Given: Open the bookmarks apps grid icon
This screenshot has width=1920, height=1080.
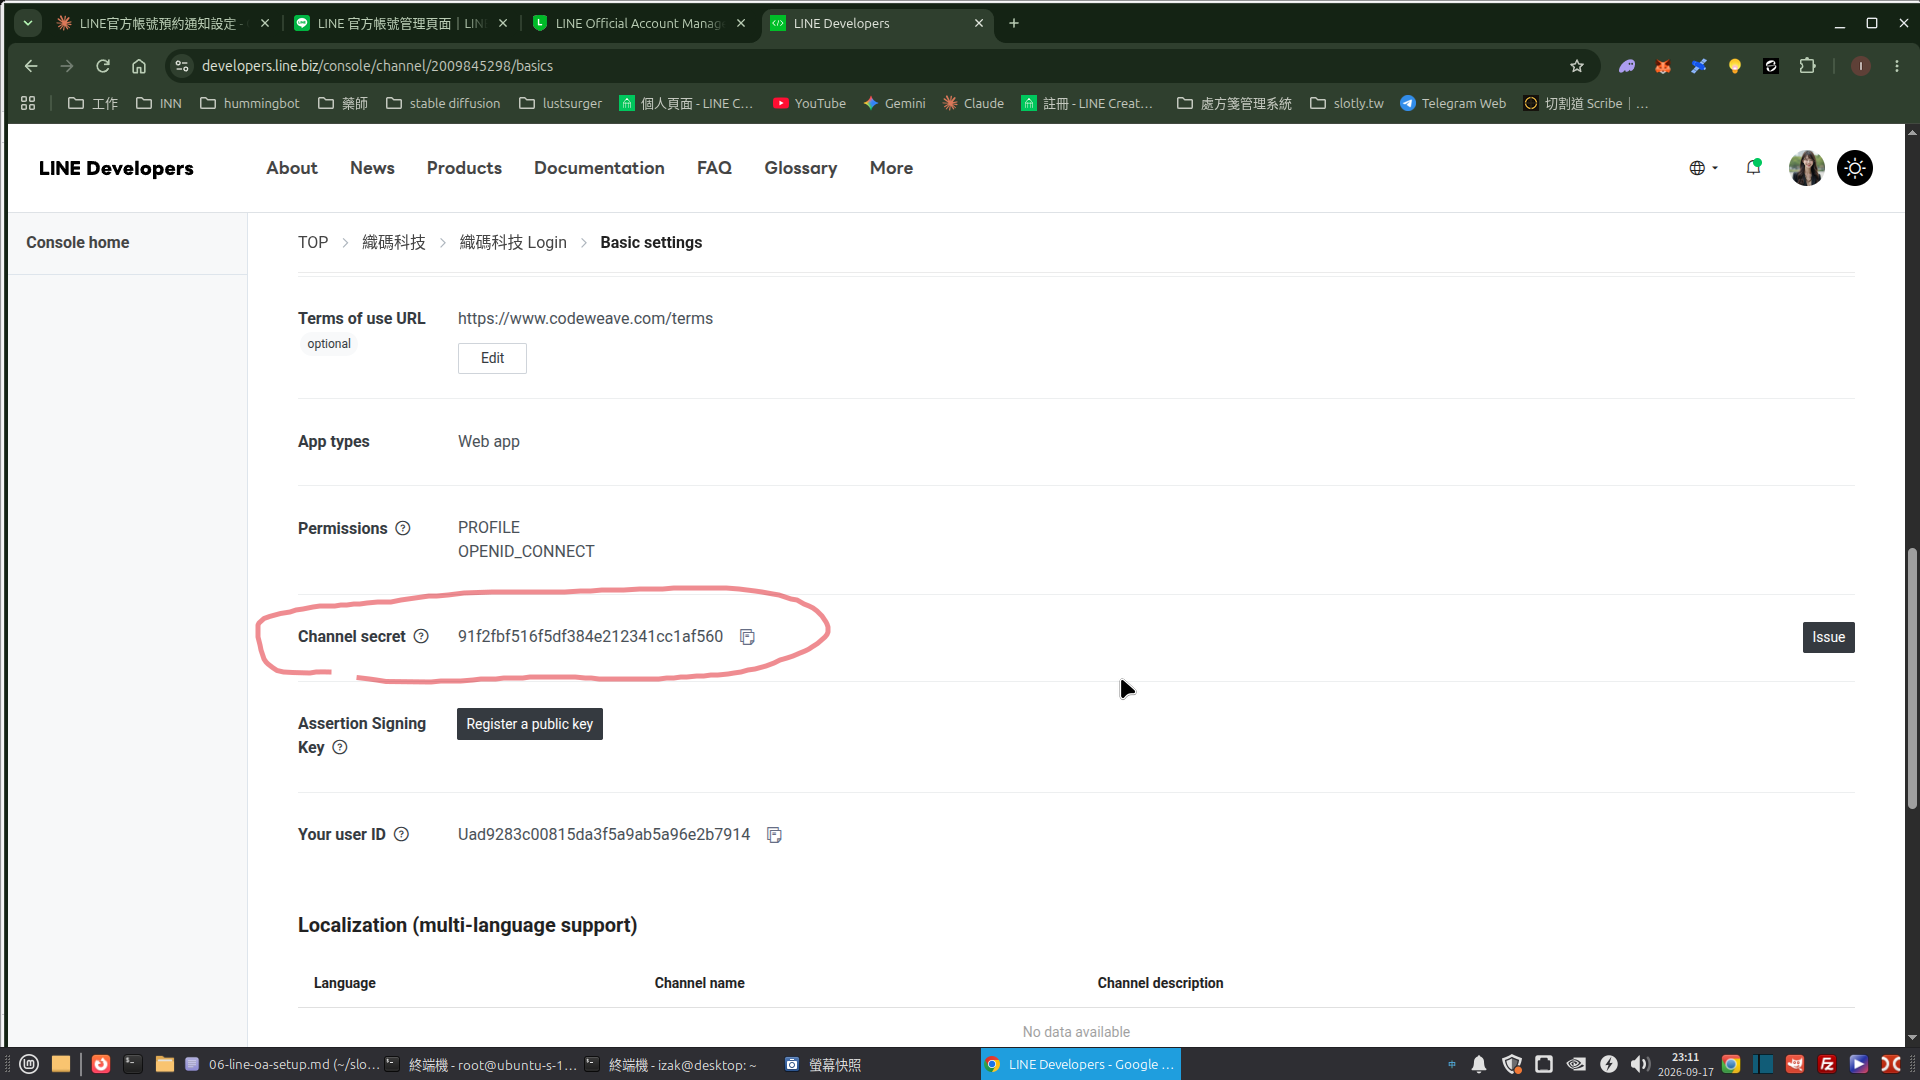Looking at the screenshot, I should click(28, 103).
